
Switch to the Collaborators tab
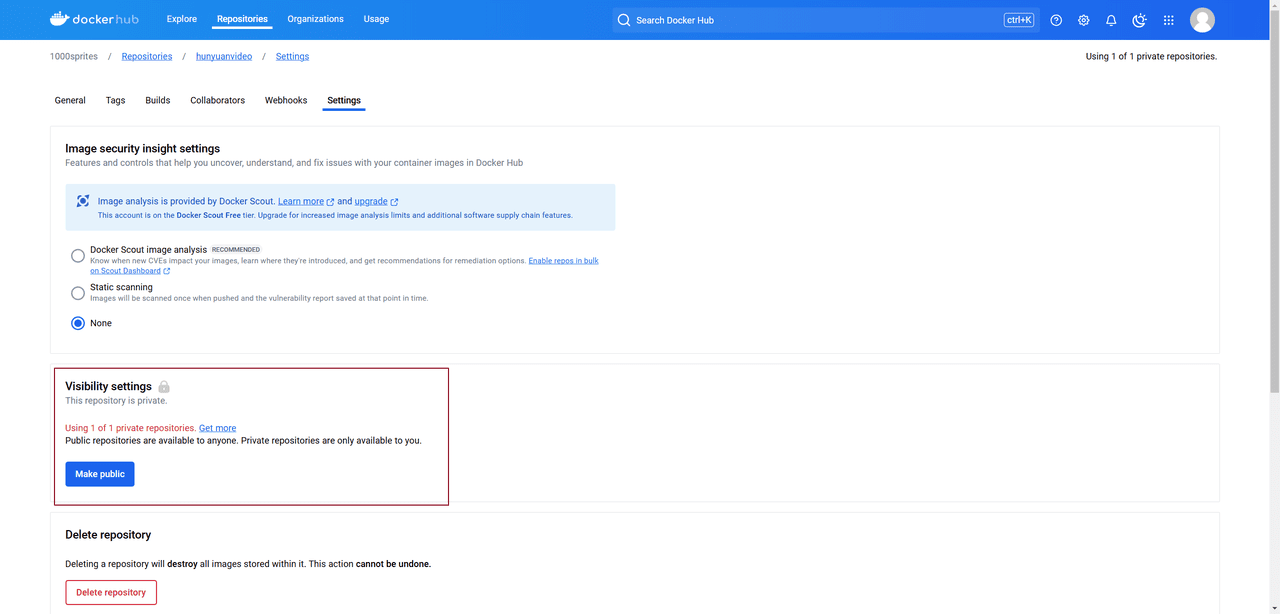pyautogui.click(x=217, y=100)
